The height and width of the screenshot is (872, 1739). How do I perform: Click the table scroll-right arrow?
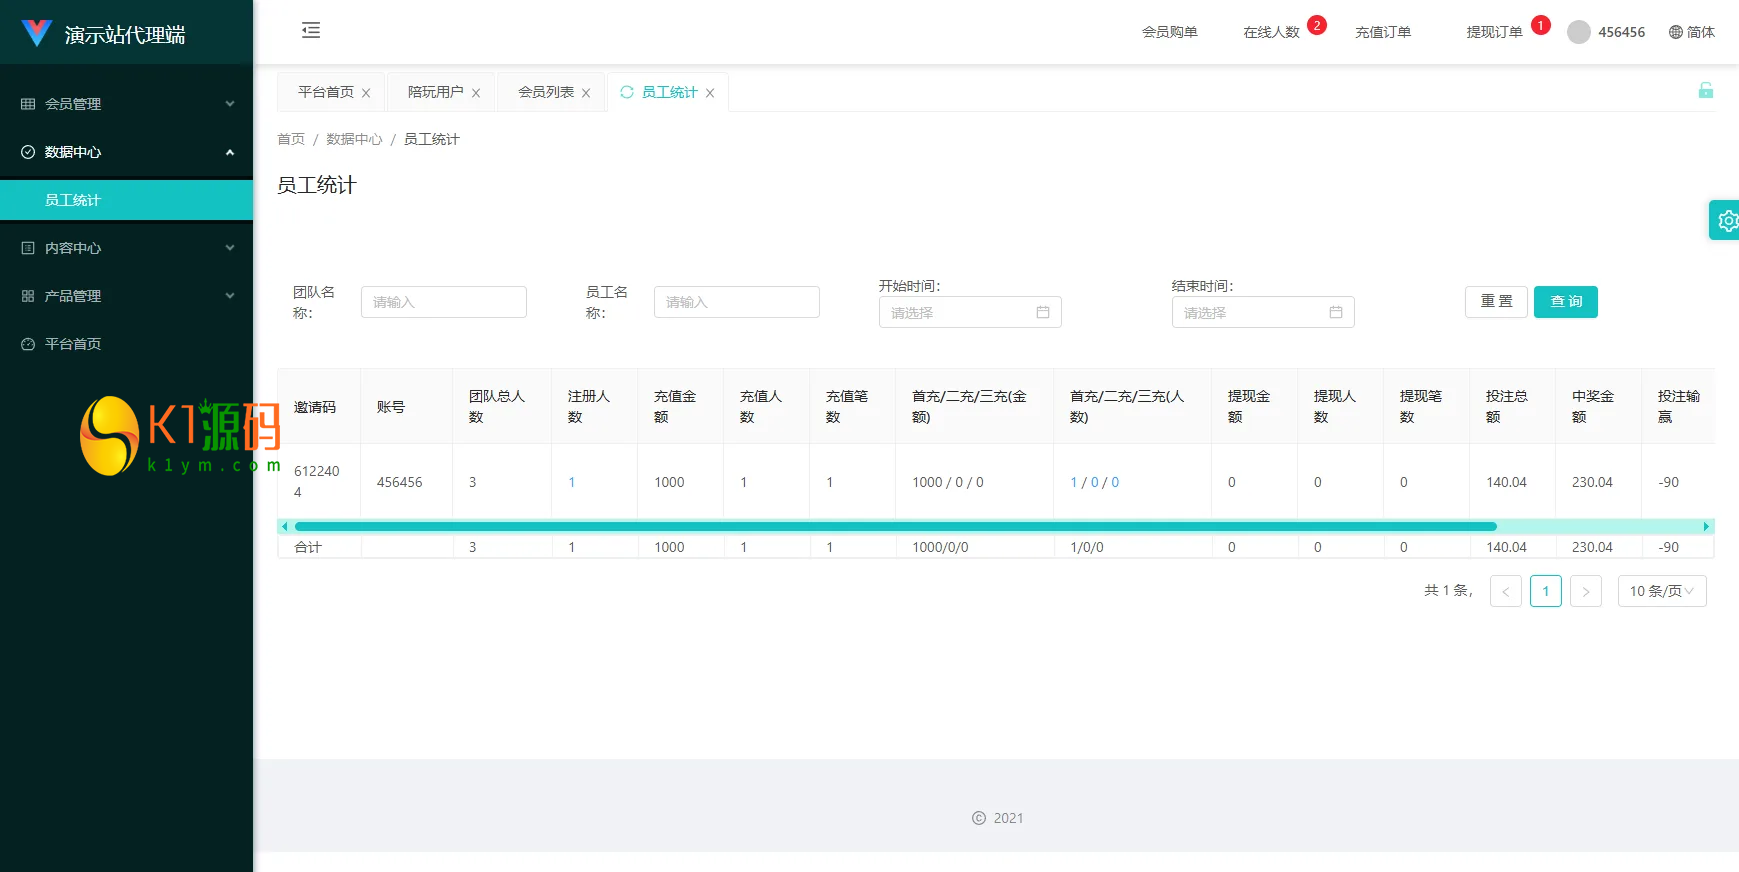[x=1706, y=526]
